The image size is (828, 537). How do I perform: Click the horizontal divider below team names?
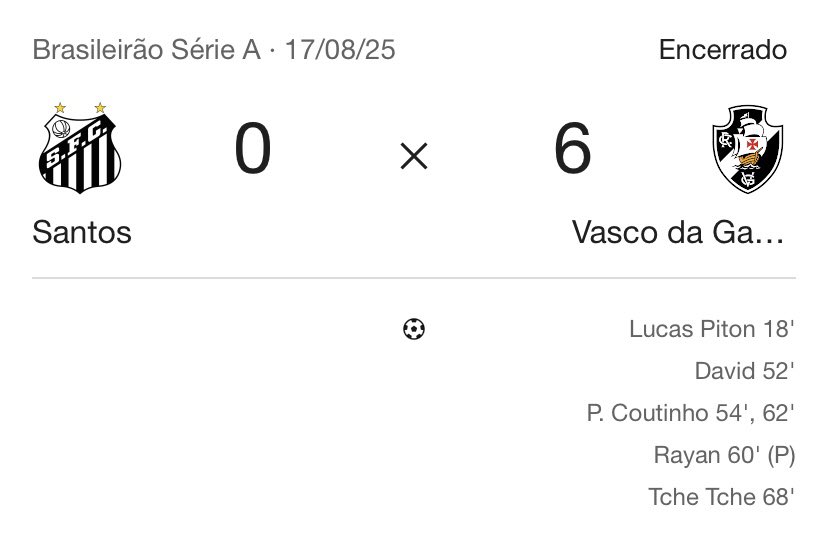point(413,278)
